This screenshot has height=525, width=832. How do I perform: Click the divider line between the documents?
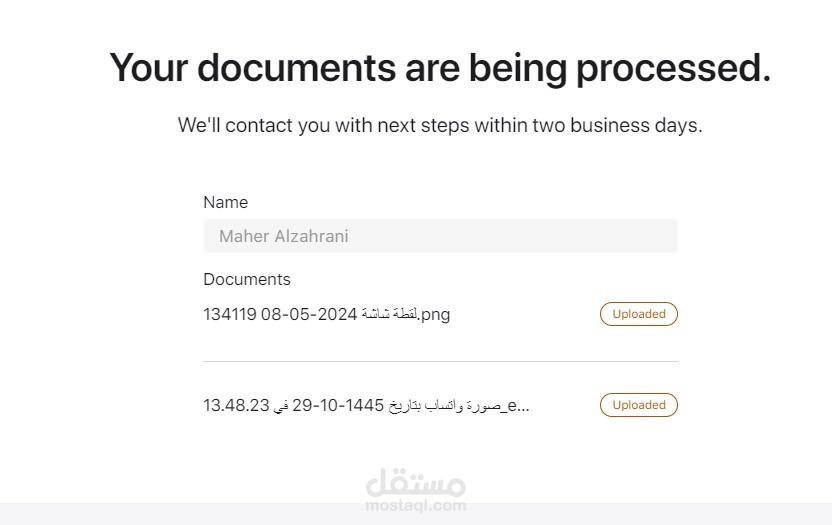pyautogui.click(x=440, y=361)
